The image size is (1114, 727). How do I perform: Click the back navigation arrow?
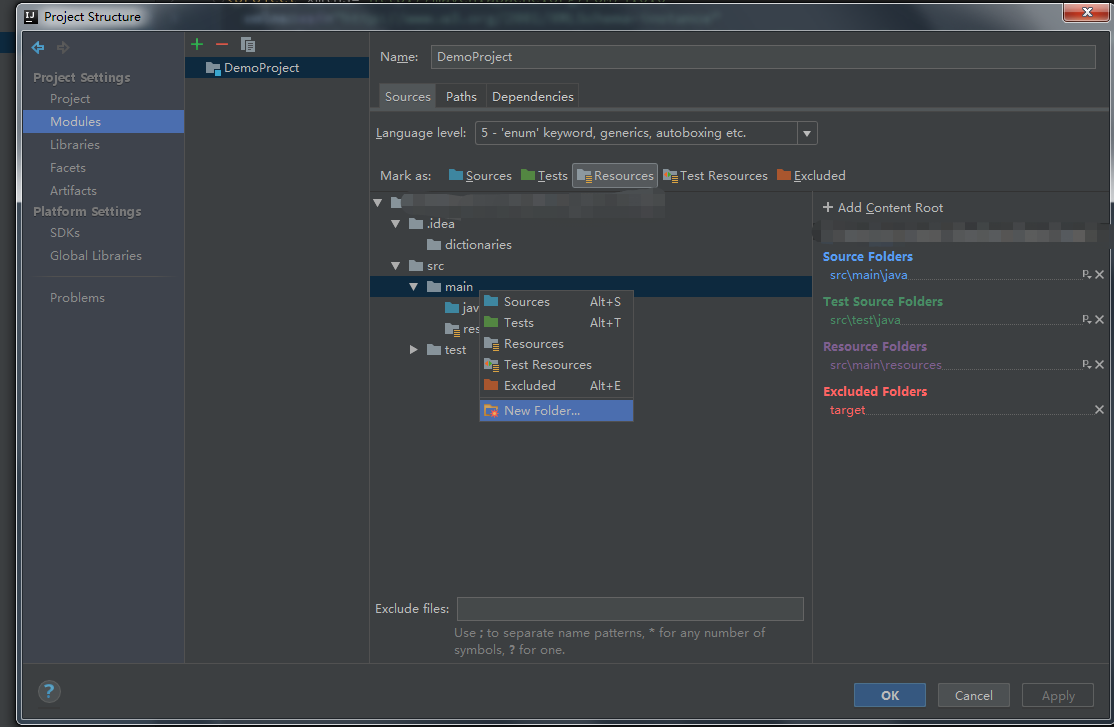pyautogui.click(x=37, y=47)
